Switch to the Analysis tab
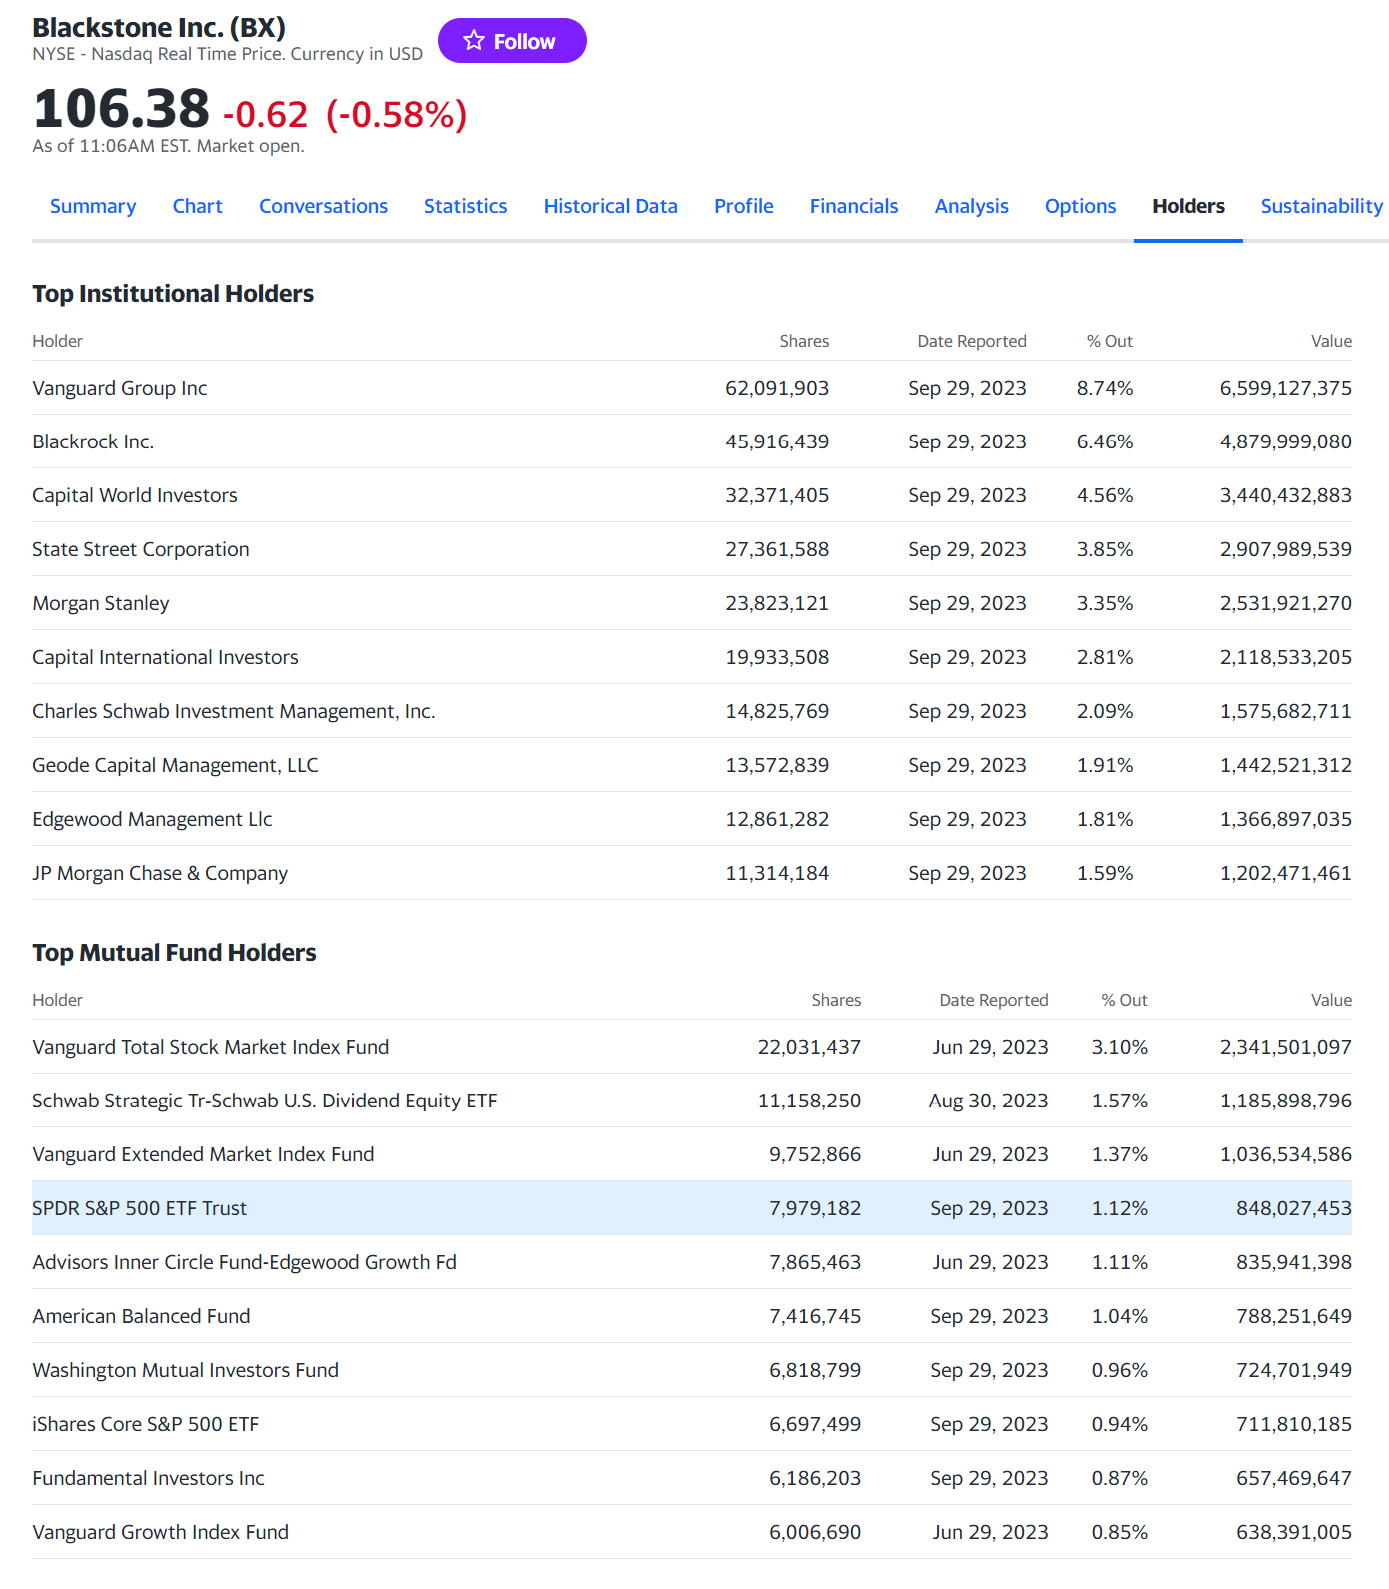The image size is (1389, 1589). (x=971, y=206)
